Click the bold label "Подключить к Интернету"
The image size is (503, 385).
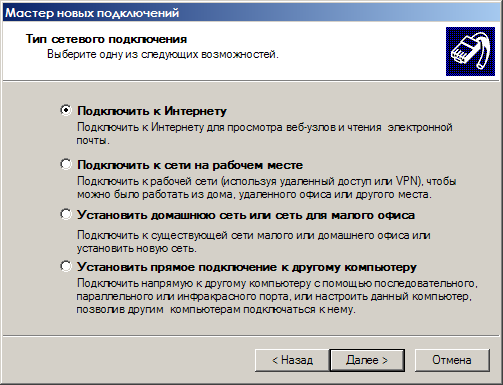152,111
